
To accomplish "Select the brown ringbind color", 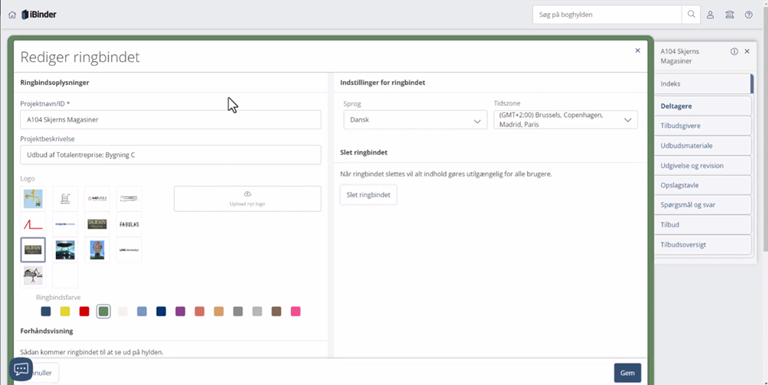I will click(276, 312).
